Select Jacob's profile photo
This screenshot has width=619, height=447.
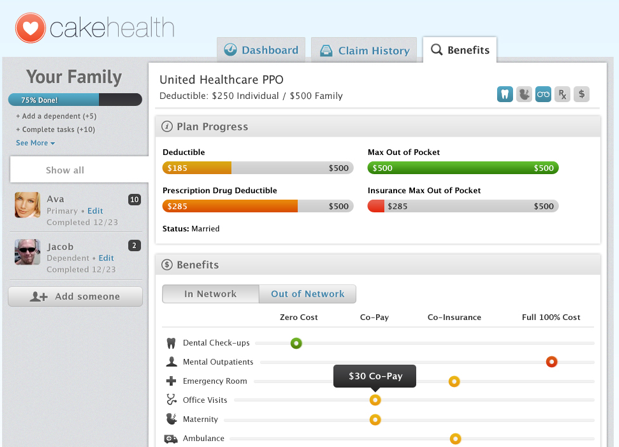pos(27,251)
